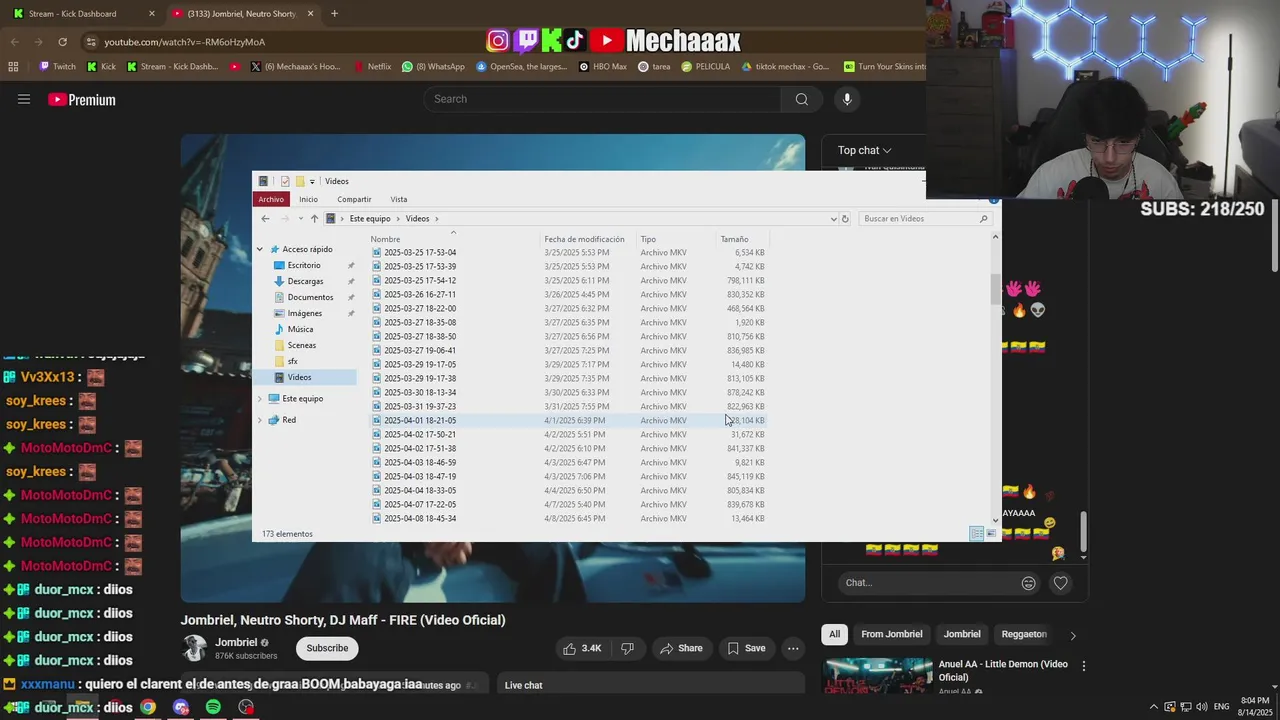
Task: Show more filter chips after Reggaeton
Action: [x=1073, y=635]
